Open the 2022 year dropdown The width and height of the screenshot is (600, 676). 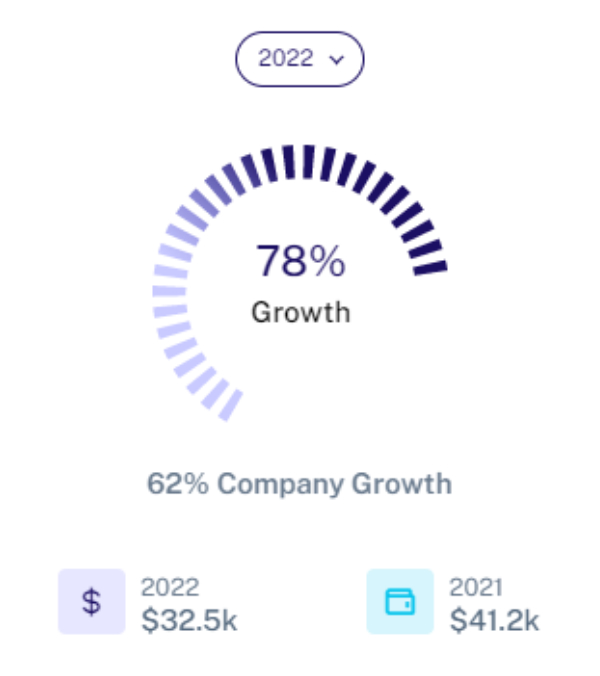click(298, 59)
